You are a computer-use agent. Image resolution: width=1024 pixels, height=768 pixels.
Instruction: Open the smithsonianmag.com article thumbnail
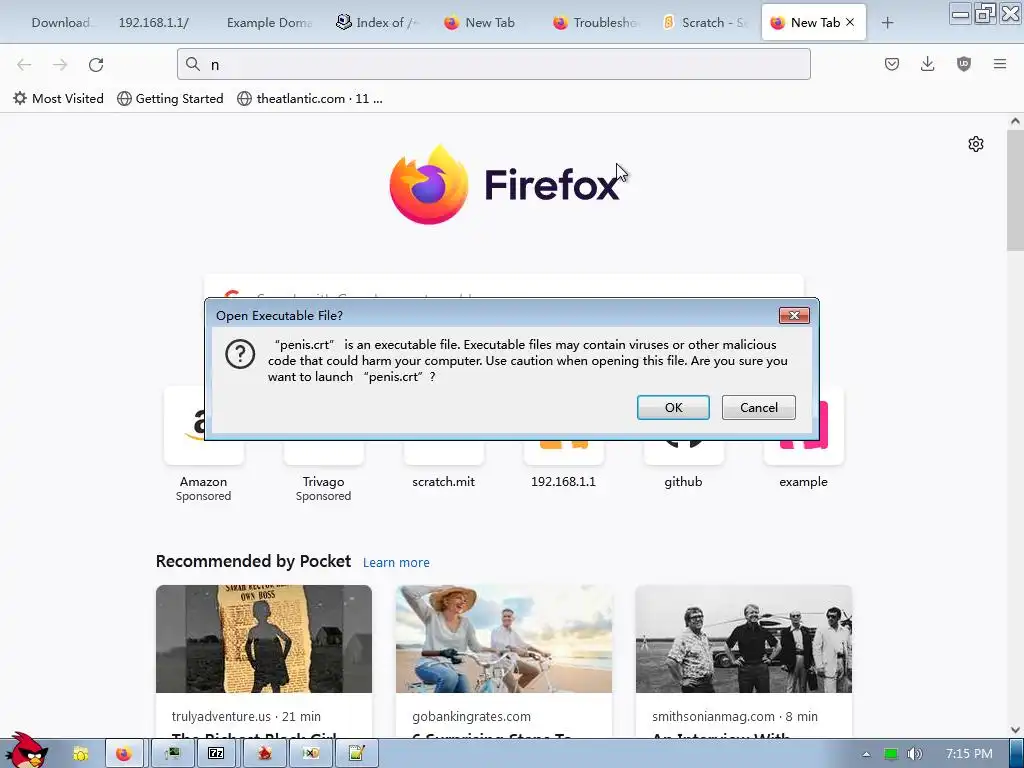click(x=744, y=639)
